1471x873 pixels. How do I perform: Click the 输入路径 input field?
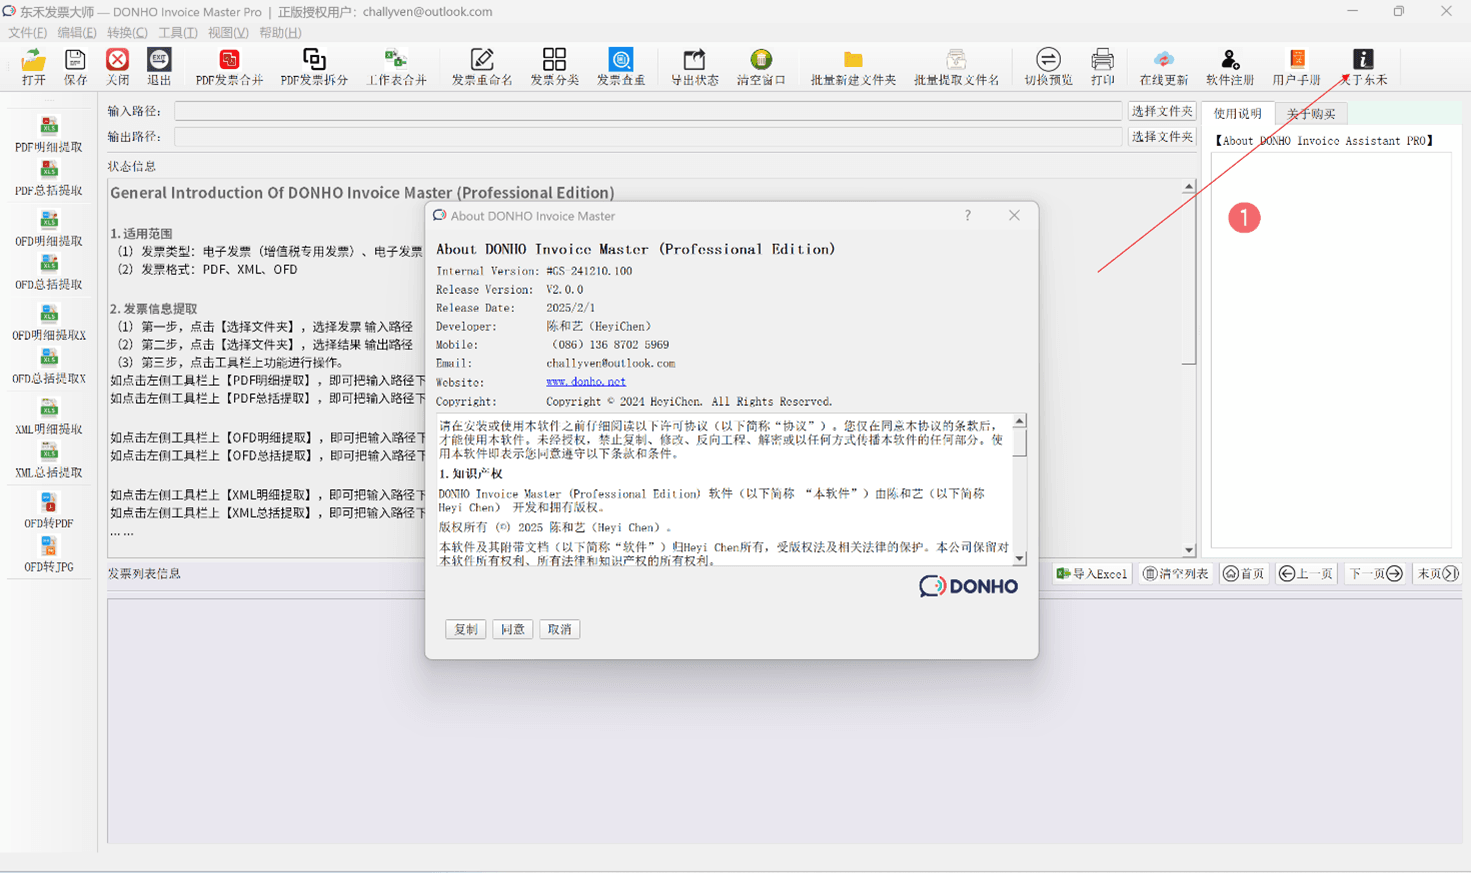tap(648, 111)
